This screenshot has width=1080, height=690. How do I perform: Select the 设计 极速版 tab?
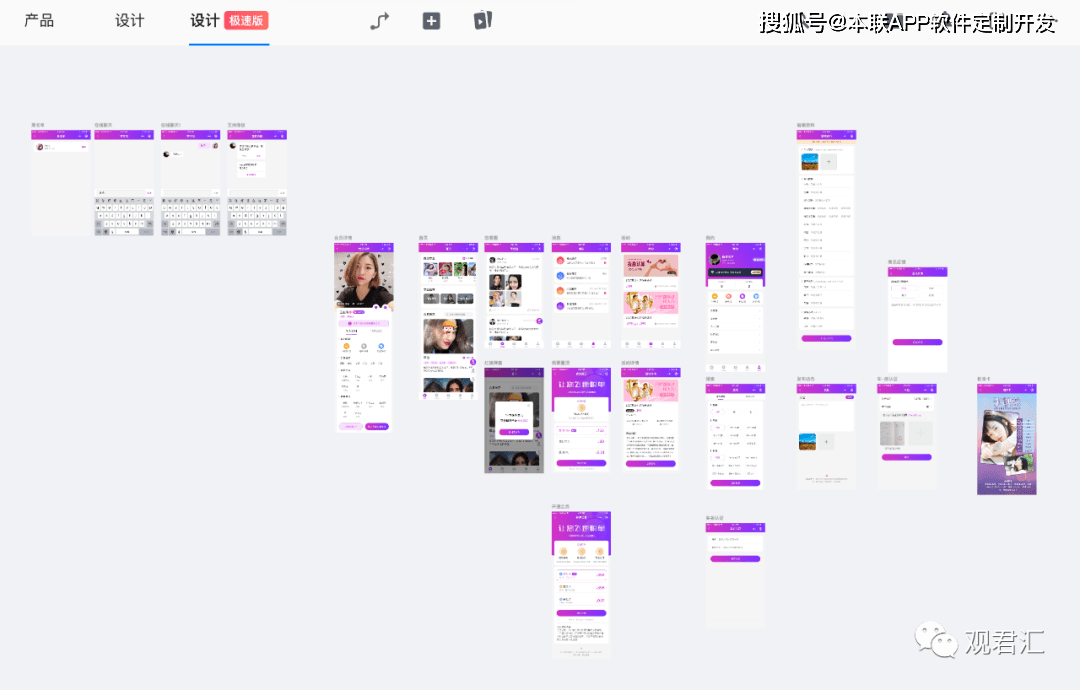tap(229, 21)
